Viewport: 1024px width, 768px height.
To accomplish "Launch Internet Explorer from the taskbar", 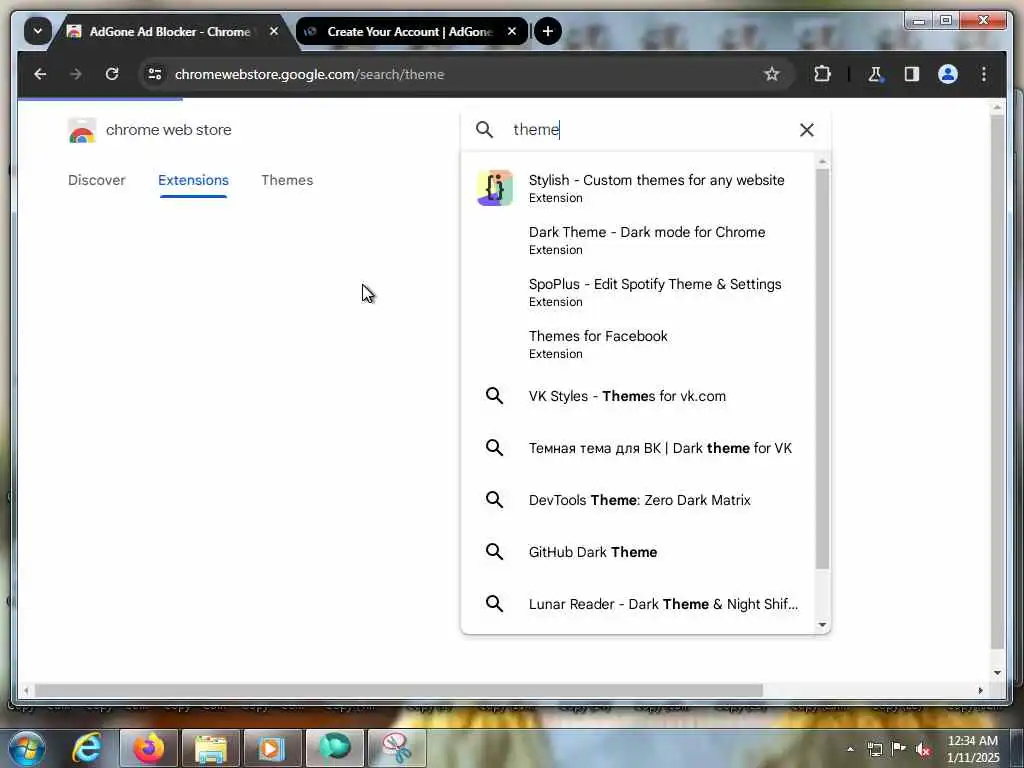I will [x=87, y=748].
